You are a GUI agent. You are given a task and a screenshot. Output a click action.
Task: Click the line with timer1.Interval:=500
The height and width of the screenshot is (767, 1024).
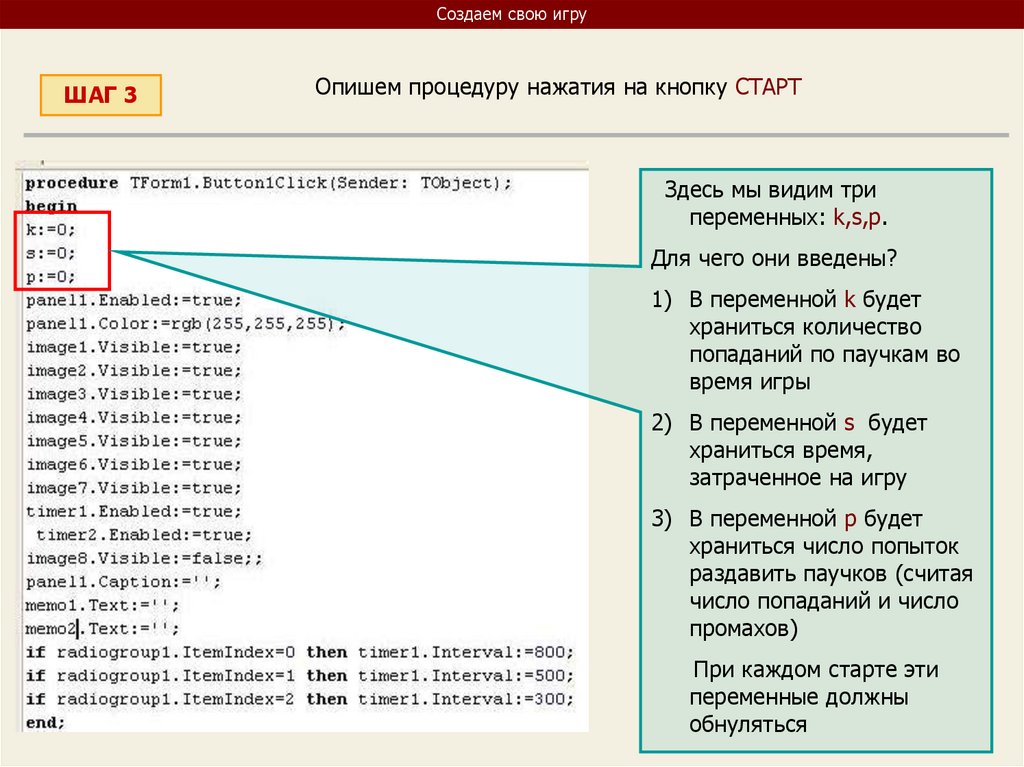[300, 676]
